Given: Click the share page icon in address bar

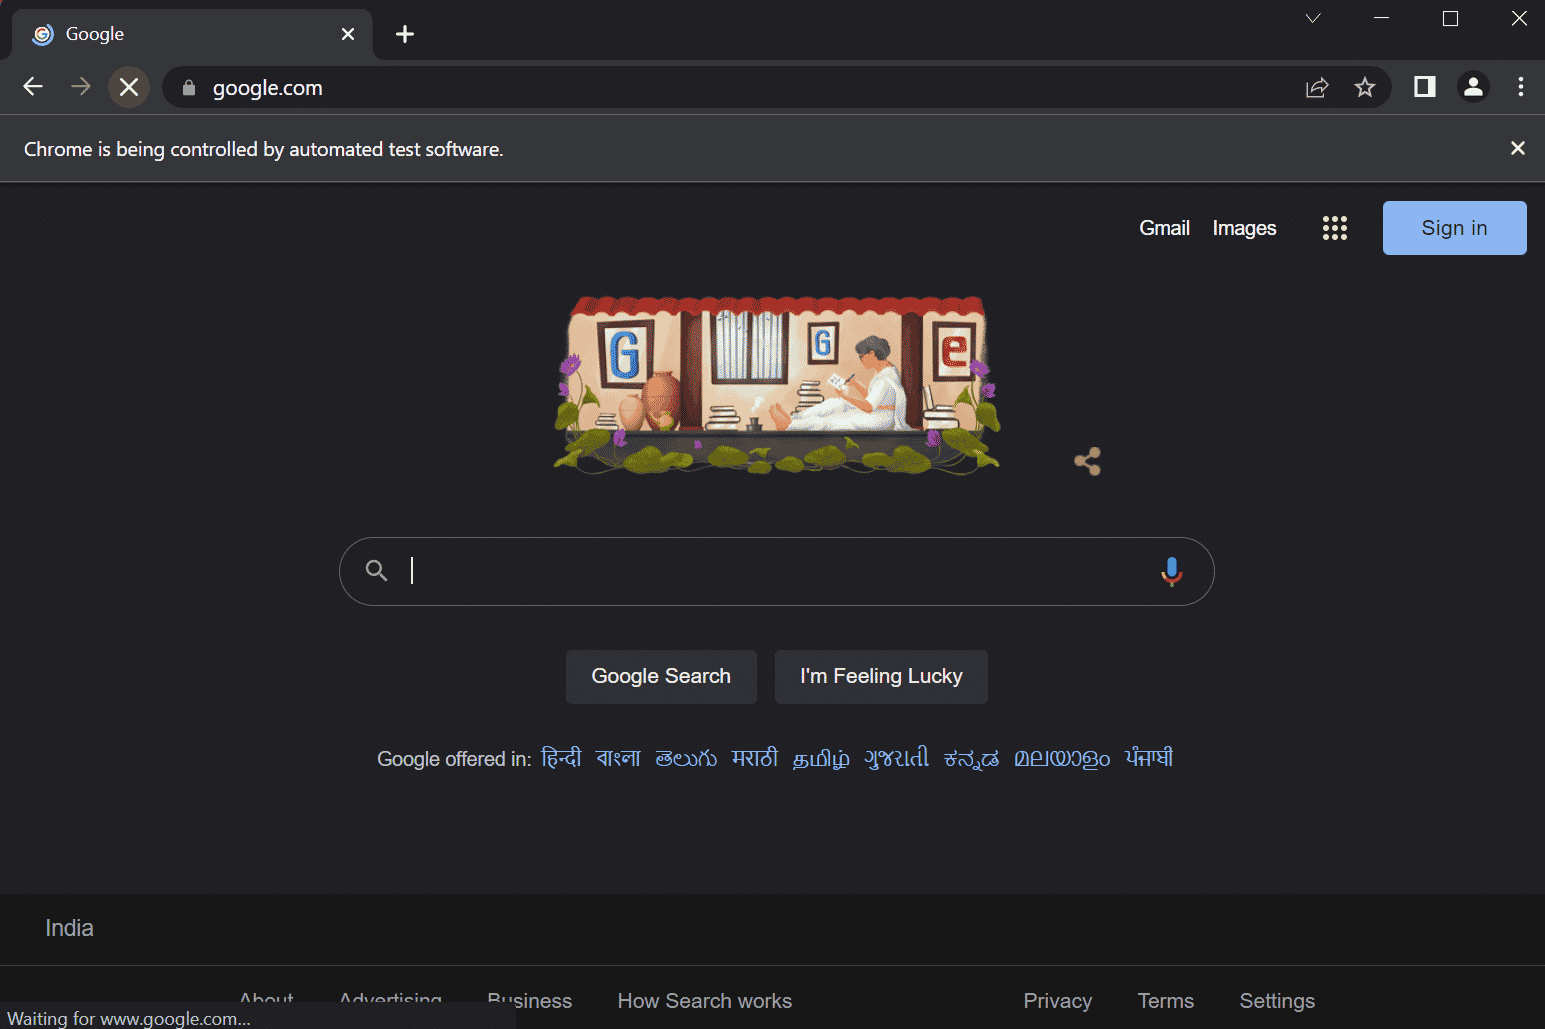Looking at the screenshot, I should [1317, 88].
